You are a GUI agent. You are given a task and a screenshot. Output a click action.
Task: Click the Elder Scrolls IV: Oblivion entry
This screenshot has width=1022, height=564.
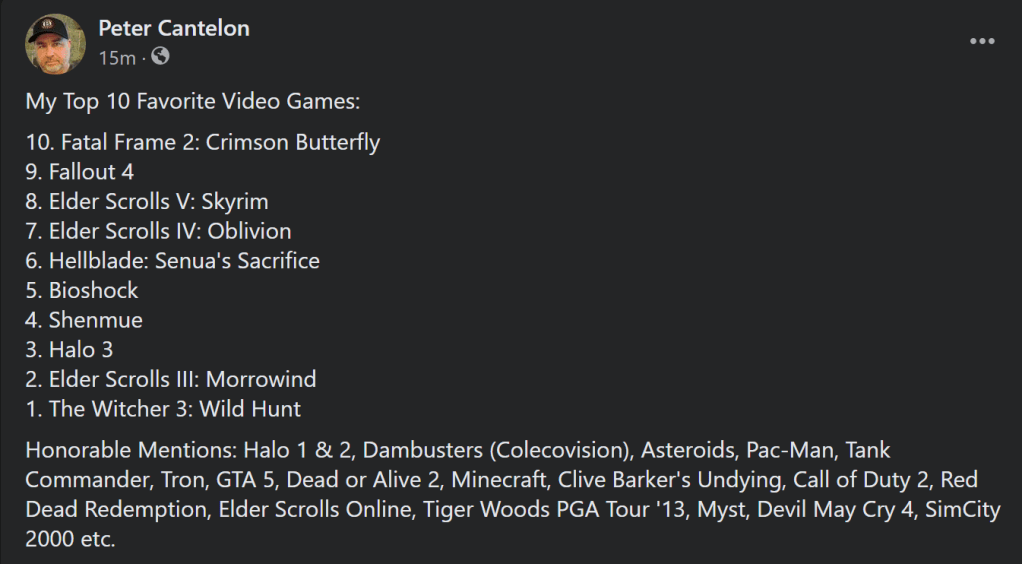(x=158, y=231)
